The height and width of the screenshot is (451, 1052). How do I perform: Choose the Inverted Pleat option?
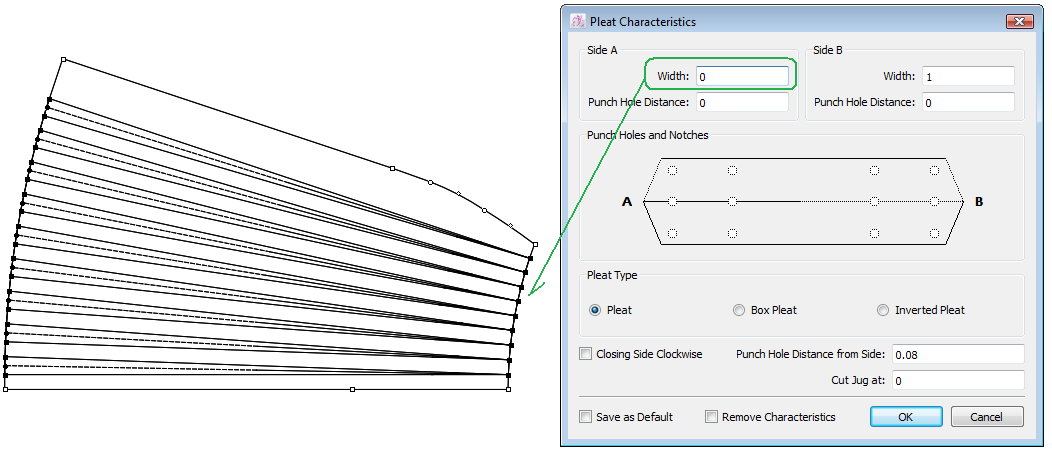pos(883,310)
